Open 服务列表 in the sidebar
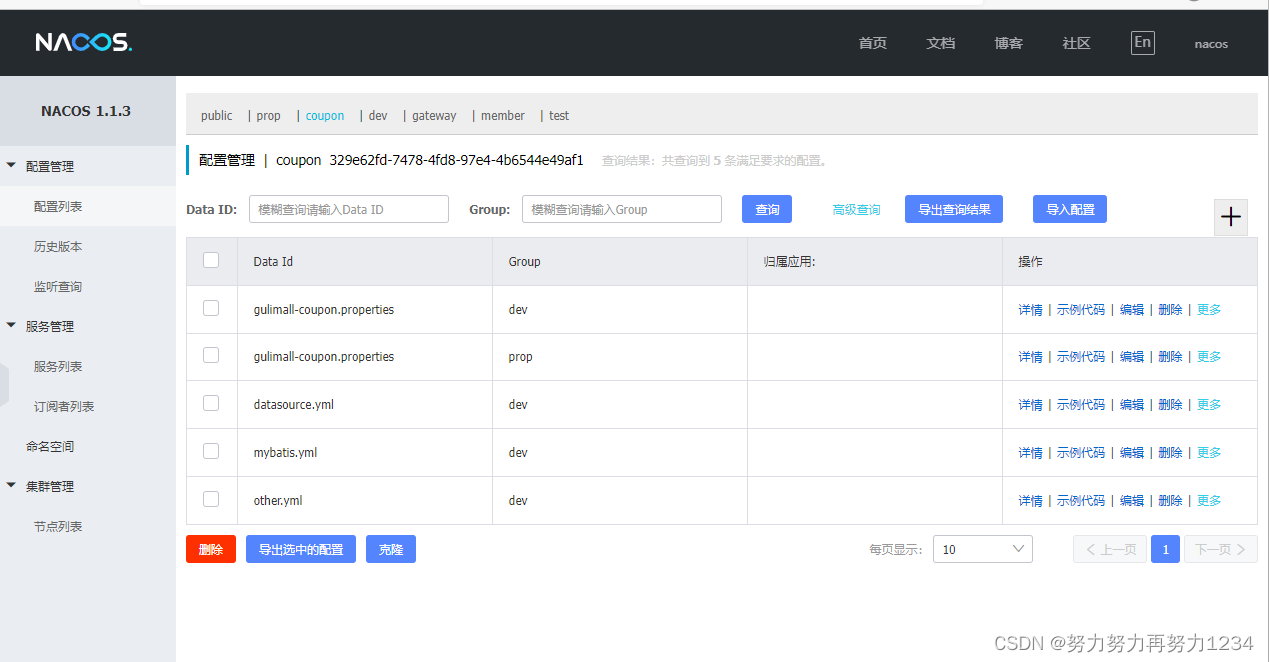 click(58, 366)
